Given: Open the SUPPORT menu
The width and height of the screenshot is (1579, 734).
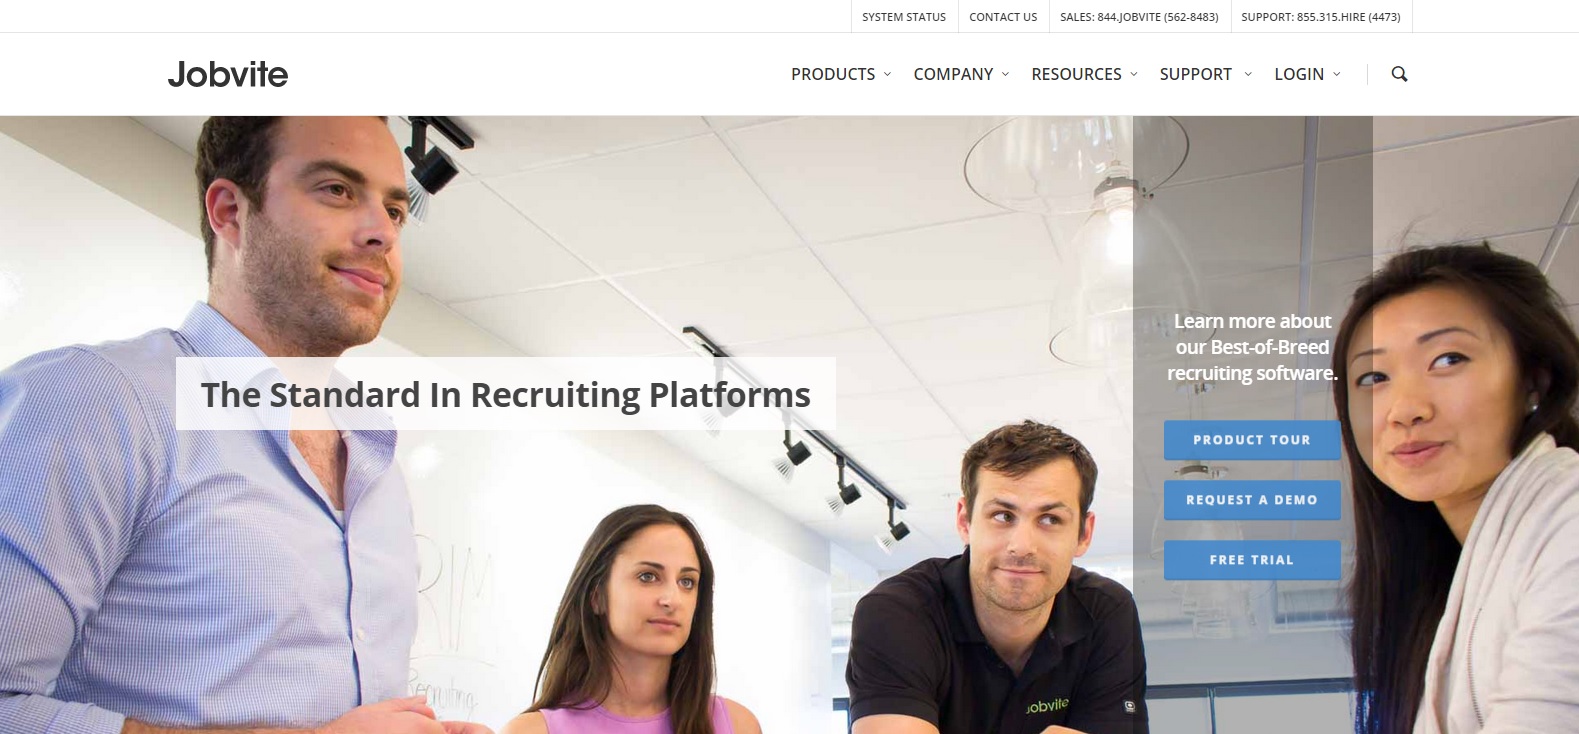Looking at the screenshot, I should [x=1195, y=74].
